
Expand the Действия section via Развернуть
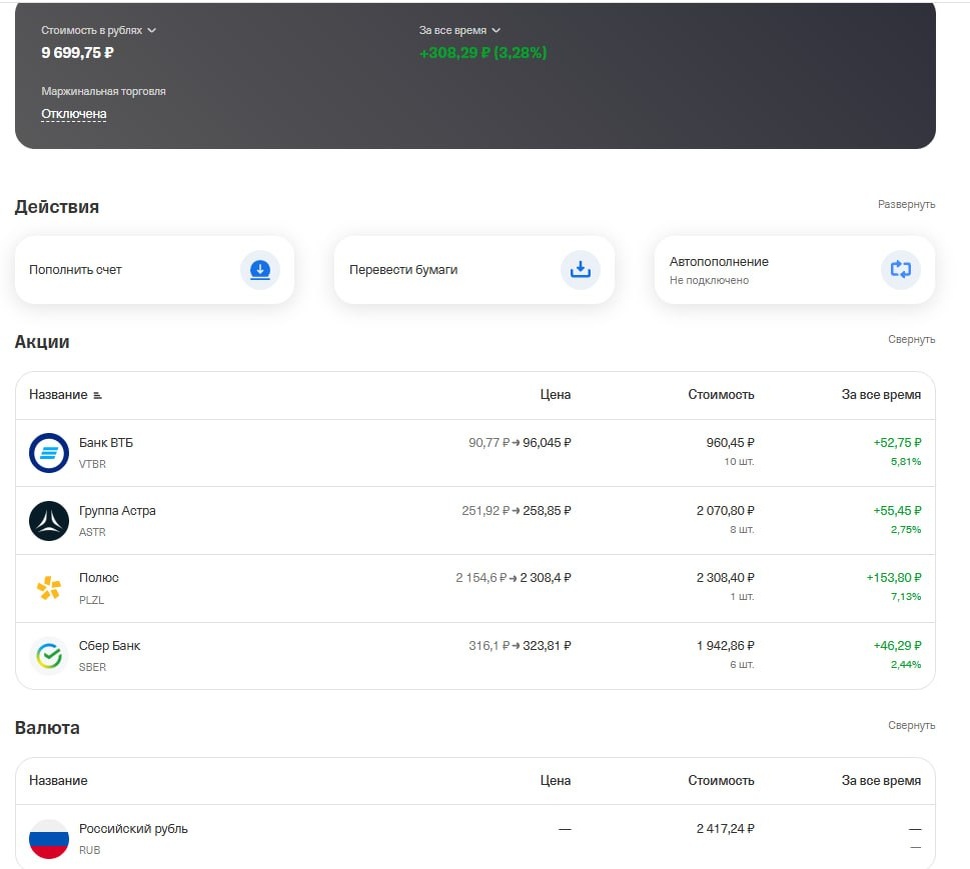click(x=906, y=204)
